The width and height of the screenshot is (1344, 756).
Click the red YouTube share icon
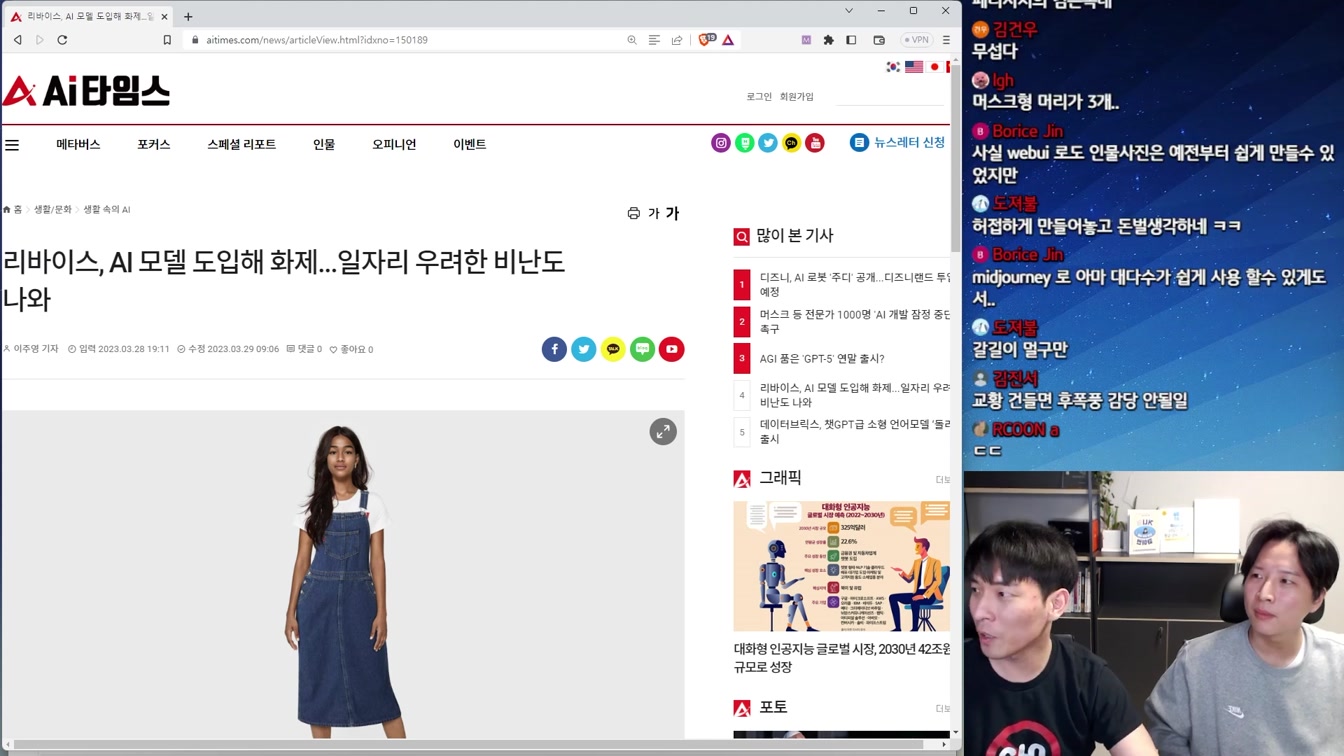coord(672,349)
